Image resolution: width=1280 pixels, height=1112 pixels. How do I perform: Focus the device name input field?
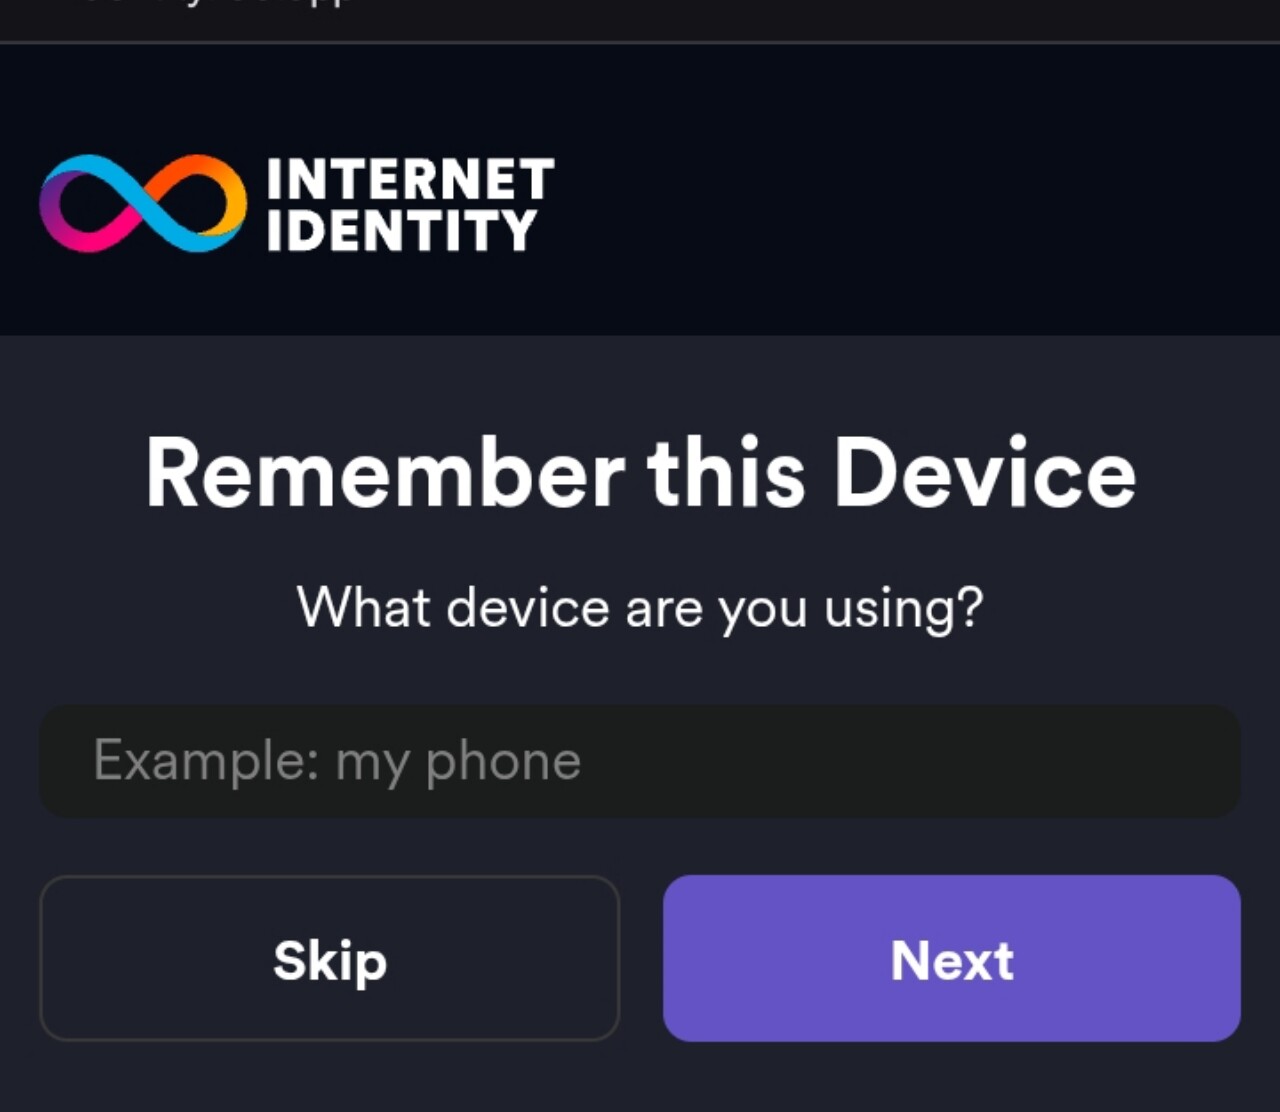(640, 761)
